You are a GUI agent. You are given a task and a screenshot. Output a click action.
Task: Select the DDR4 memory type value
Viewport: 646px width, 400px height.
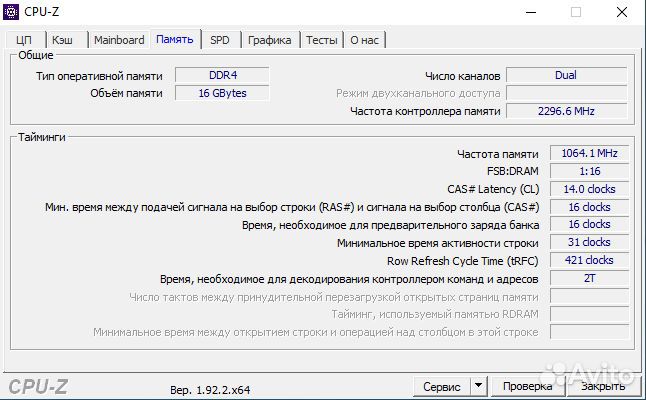tap(222, 75)
